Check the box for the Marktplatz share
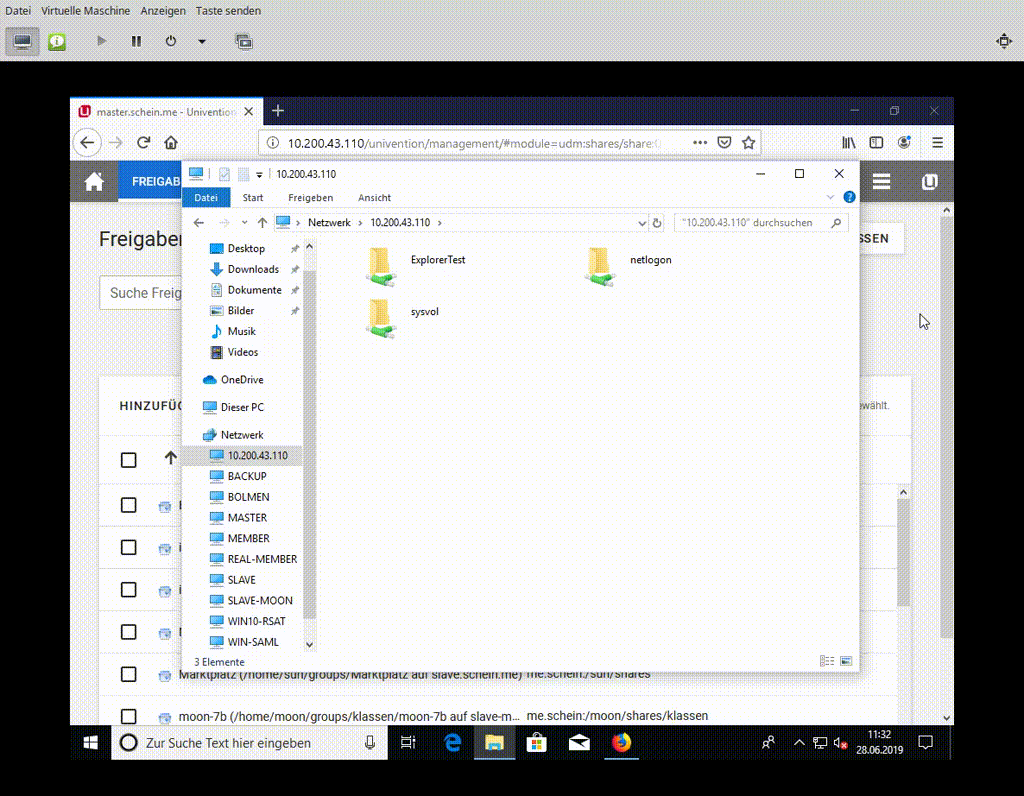1024x796 pixels. point(129,674)
